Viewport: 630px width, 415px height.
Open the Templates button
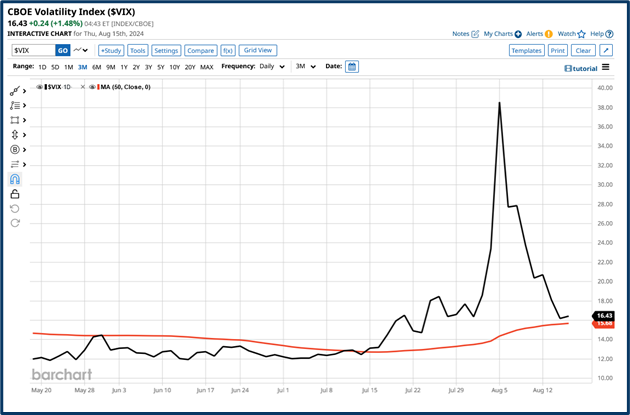tap(526, 51)
